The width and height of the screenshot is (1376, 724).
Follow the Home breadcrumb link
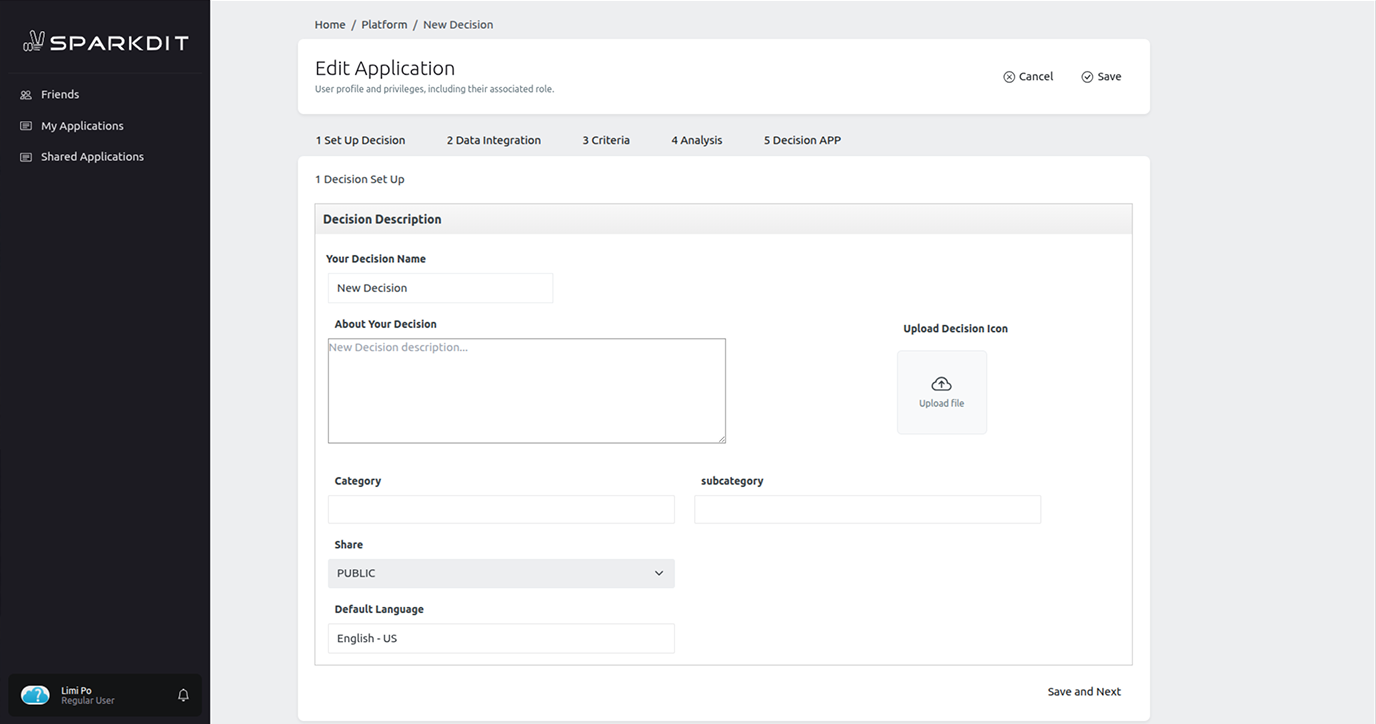coord(329,24)
